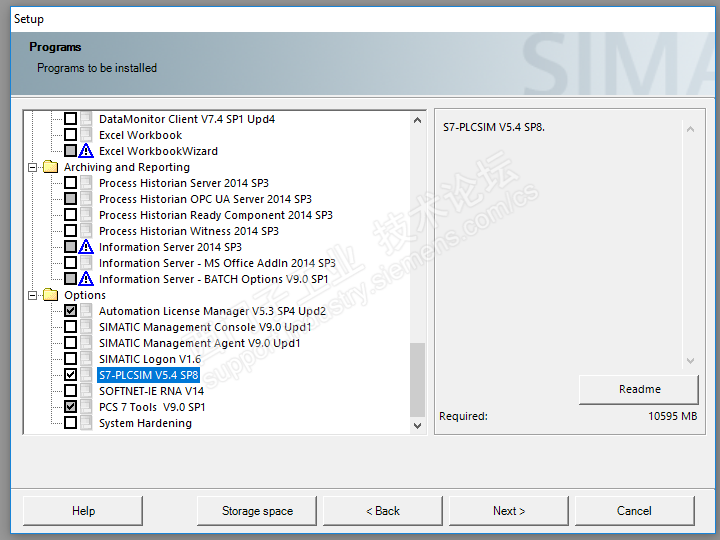Select the SOFTNET-IE RNA V14 checkbox

(x=70, y=391)
